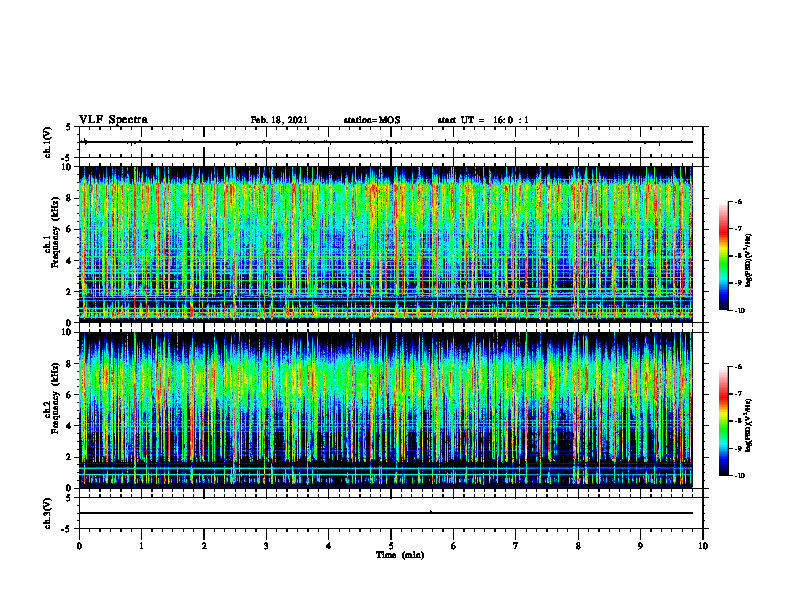Screen dimensions: 792x612
Task: Click the "-10" tick on the ch.1 colorbar
Action: pyautogui.click(x=739, y=311)
